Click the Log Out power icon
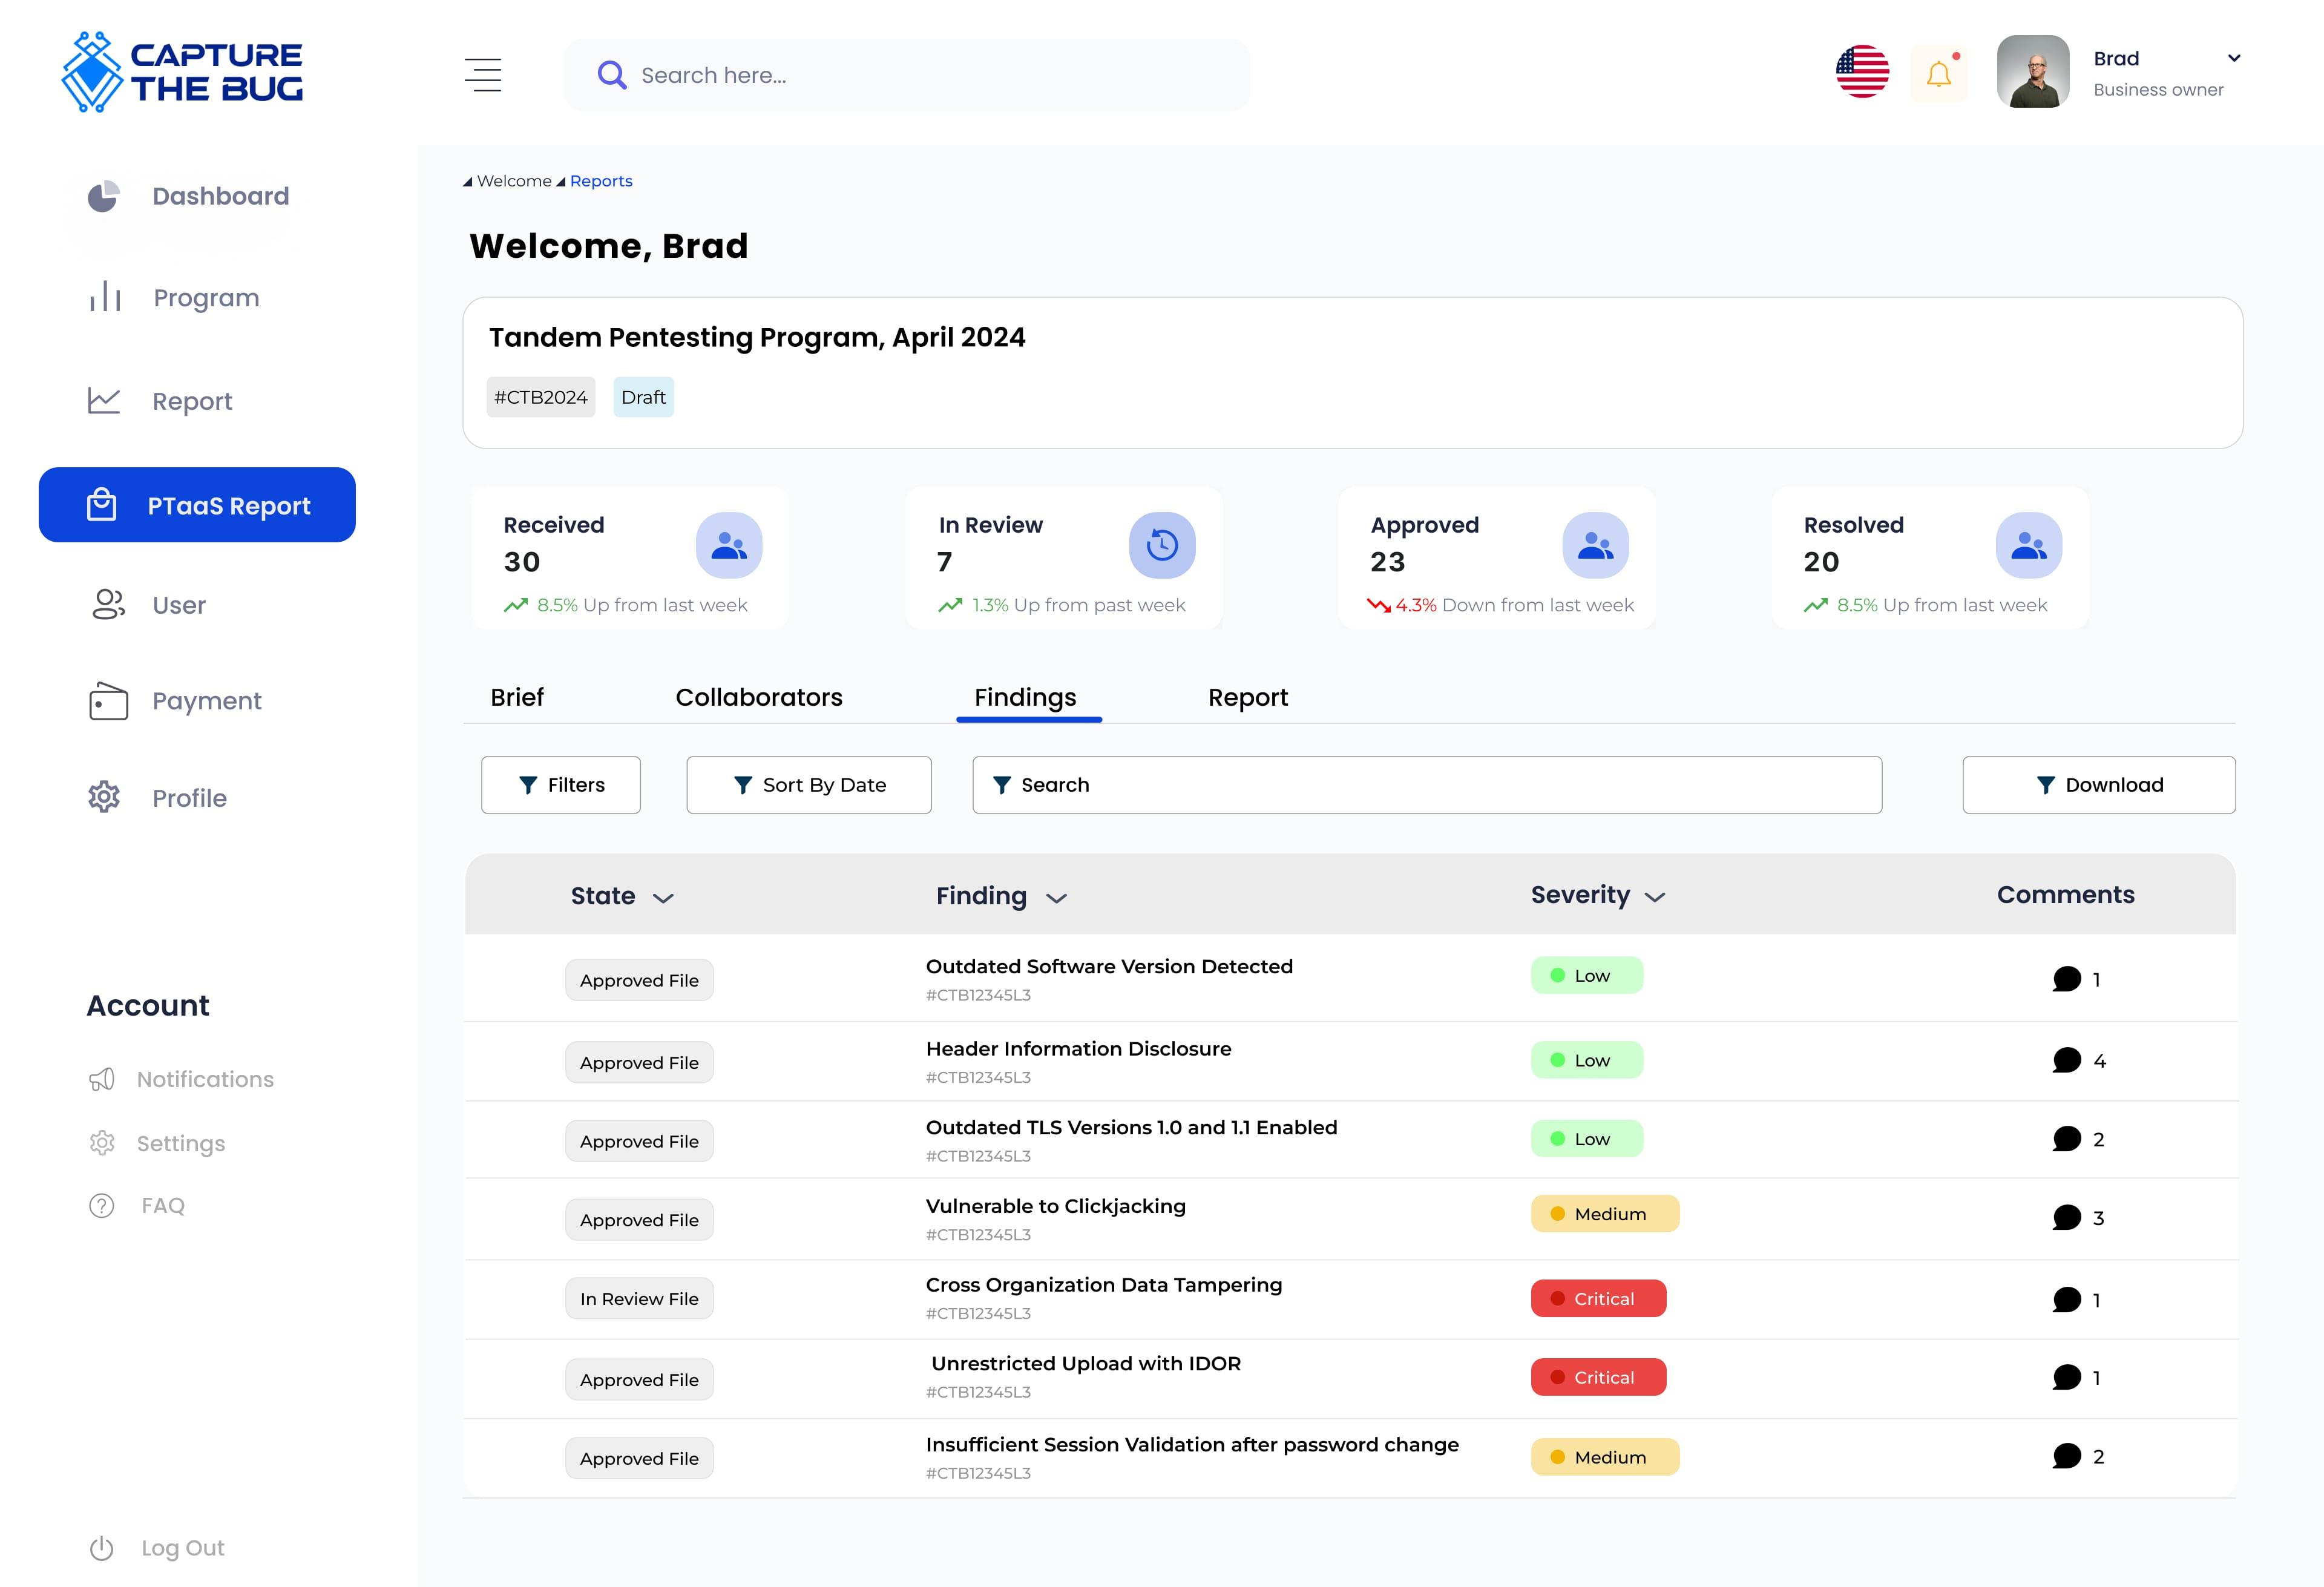Screen dimensions: 2324x1587 [x=102, y=1548]
